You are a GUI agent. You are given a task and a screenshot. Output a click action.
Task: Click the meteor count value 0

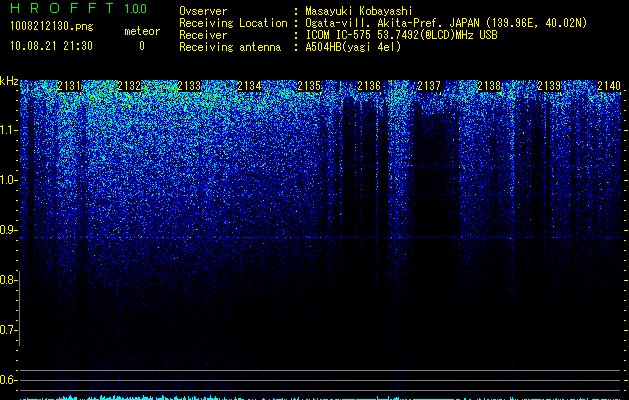tap(142, 46)
